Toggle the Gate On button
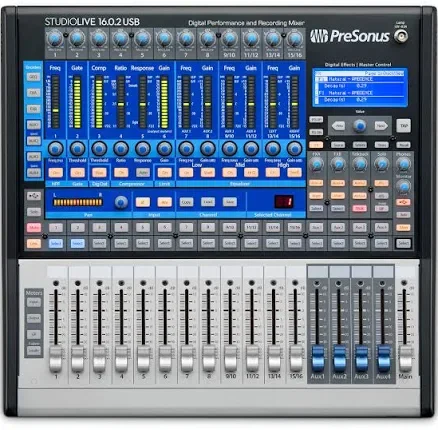 [77, 173]
